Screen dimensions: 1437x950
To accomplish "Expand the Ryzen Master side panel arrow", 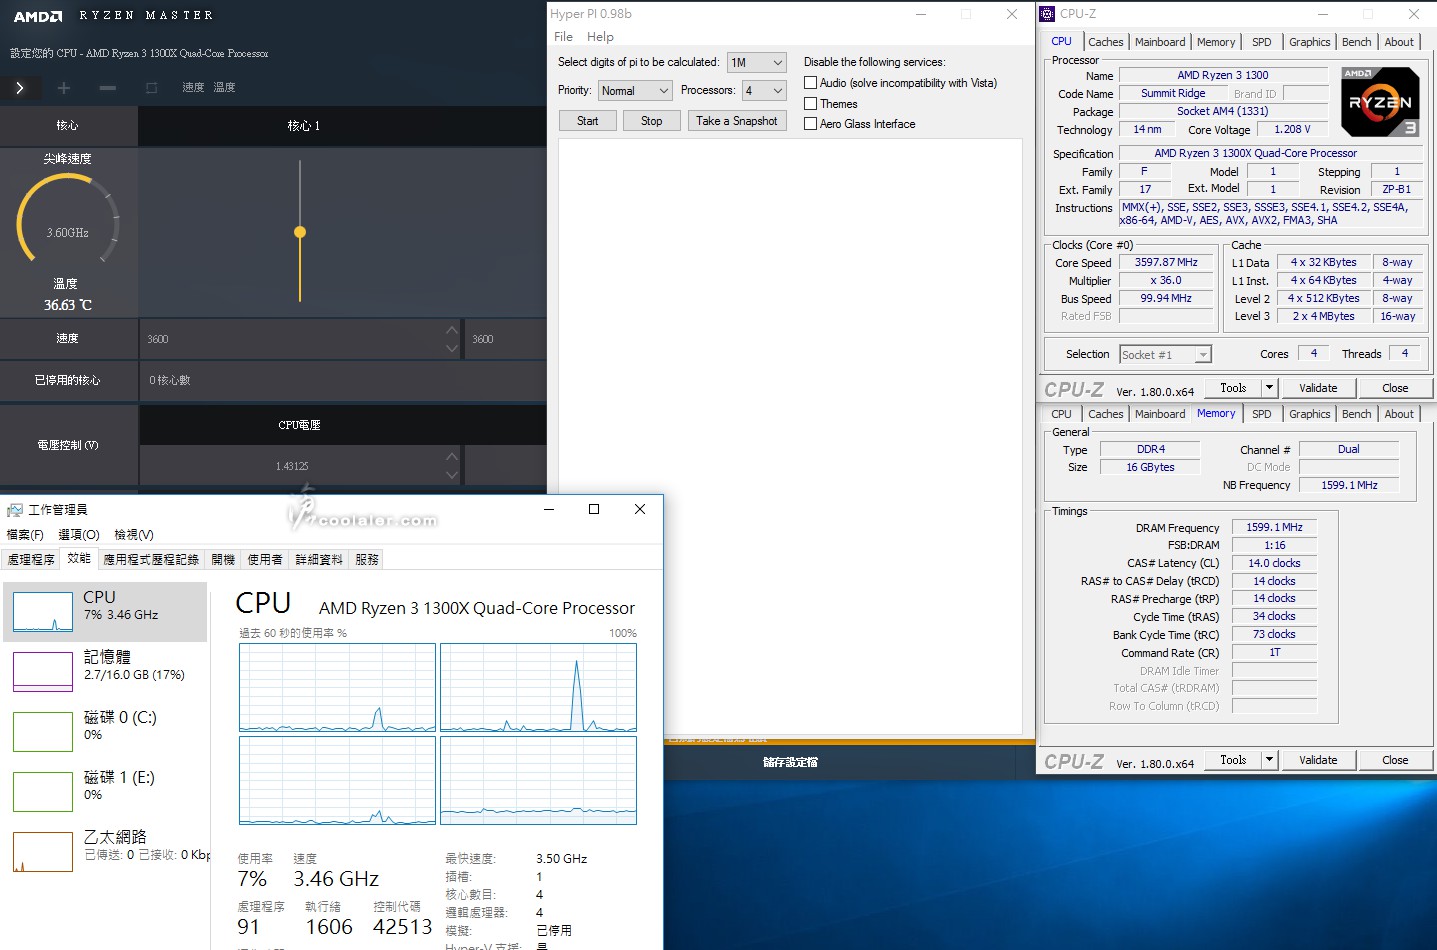I will click(x=19, y=88).
